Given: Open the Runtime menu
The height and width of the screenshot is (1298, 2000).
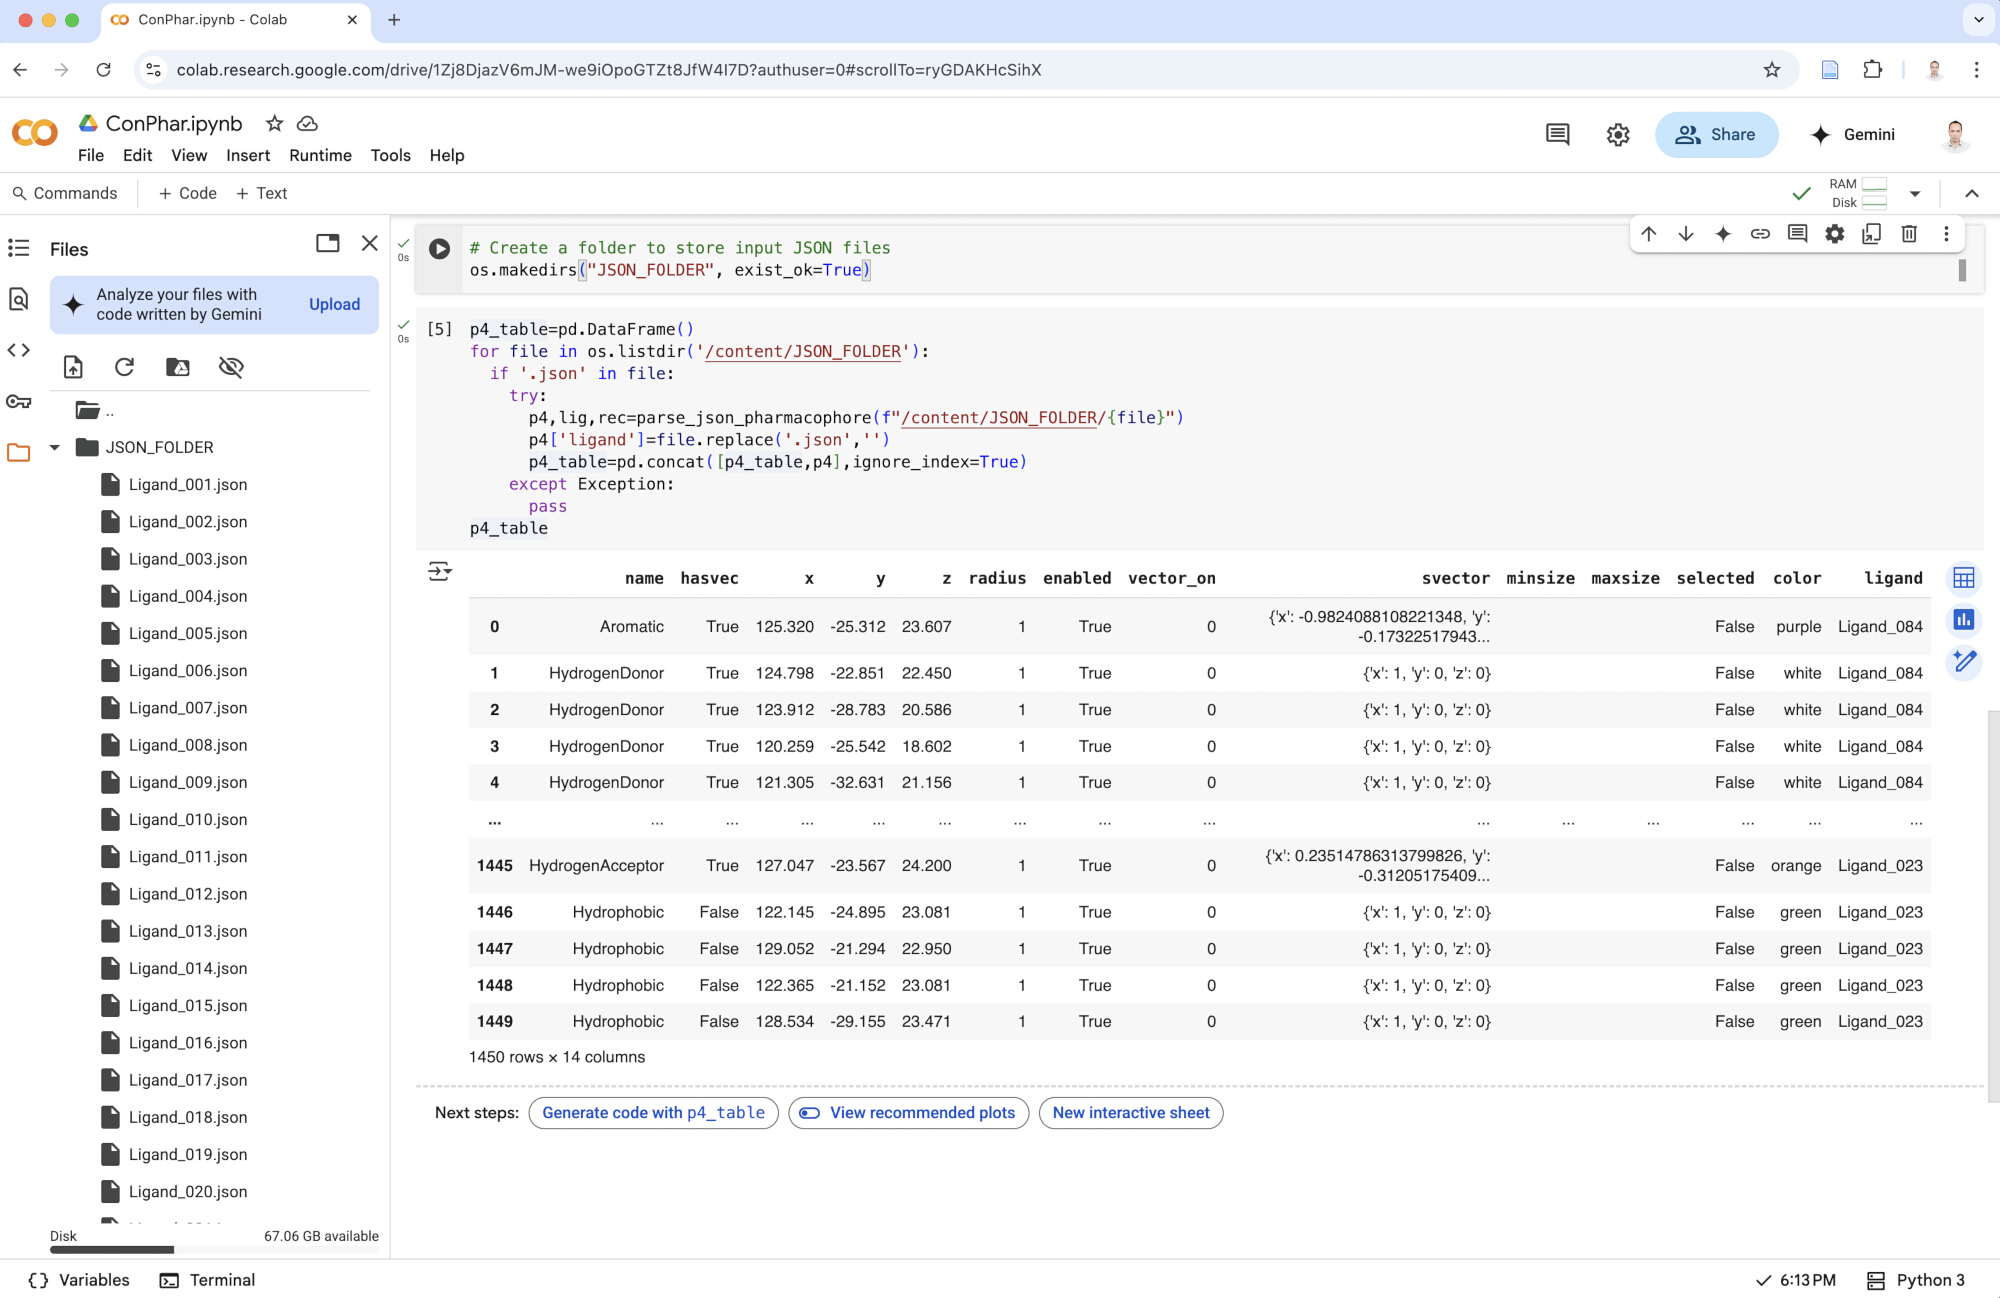Looking at the screenshot, I should [320, 155].
